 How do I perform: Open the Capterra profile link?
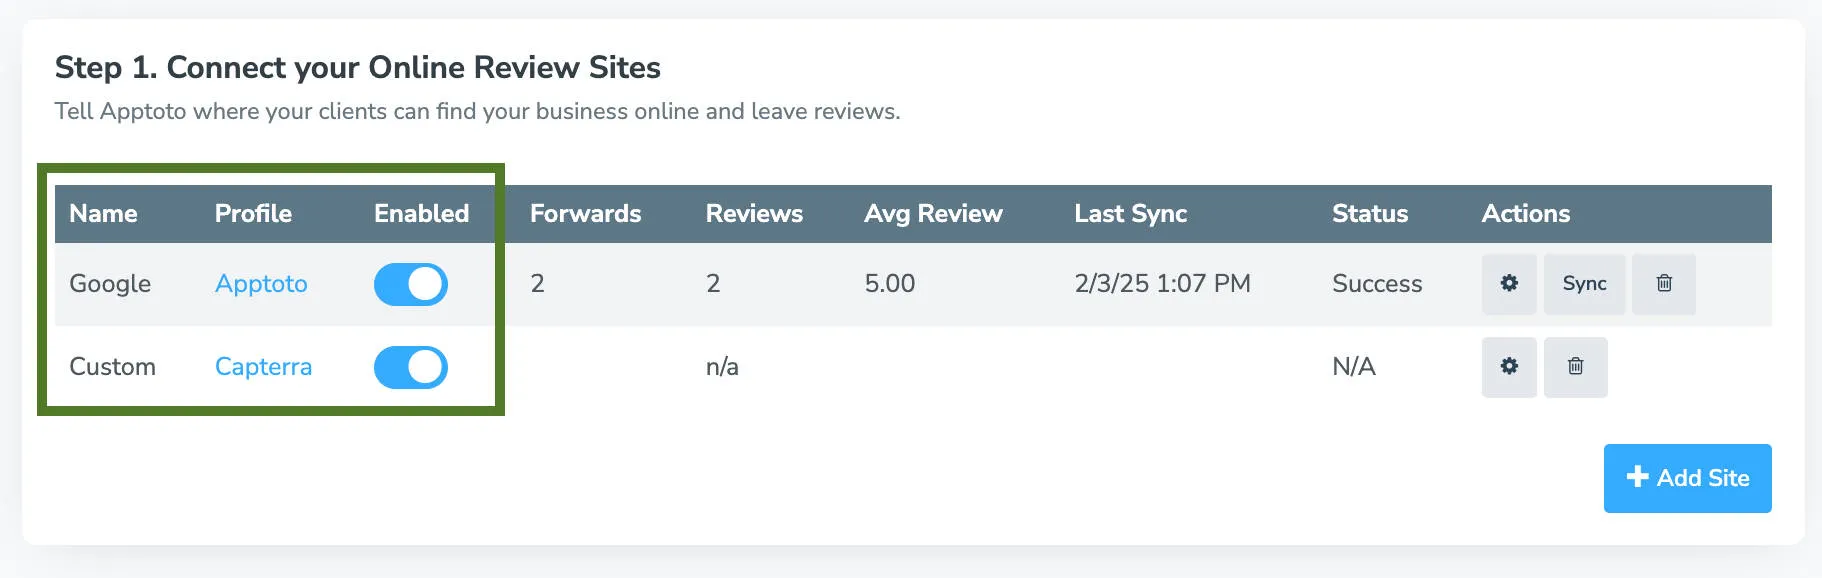pyautogui.click(x=263, y=367)
